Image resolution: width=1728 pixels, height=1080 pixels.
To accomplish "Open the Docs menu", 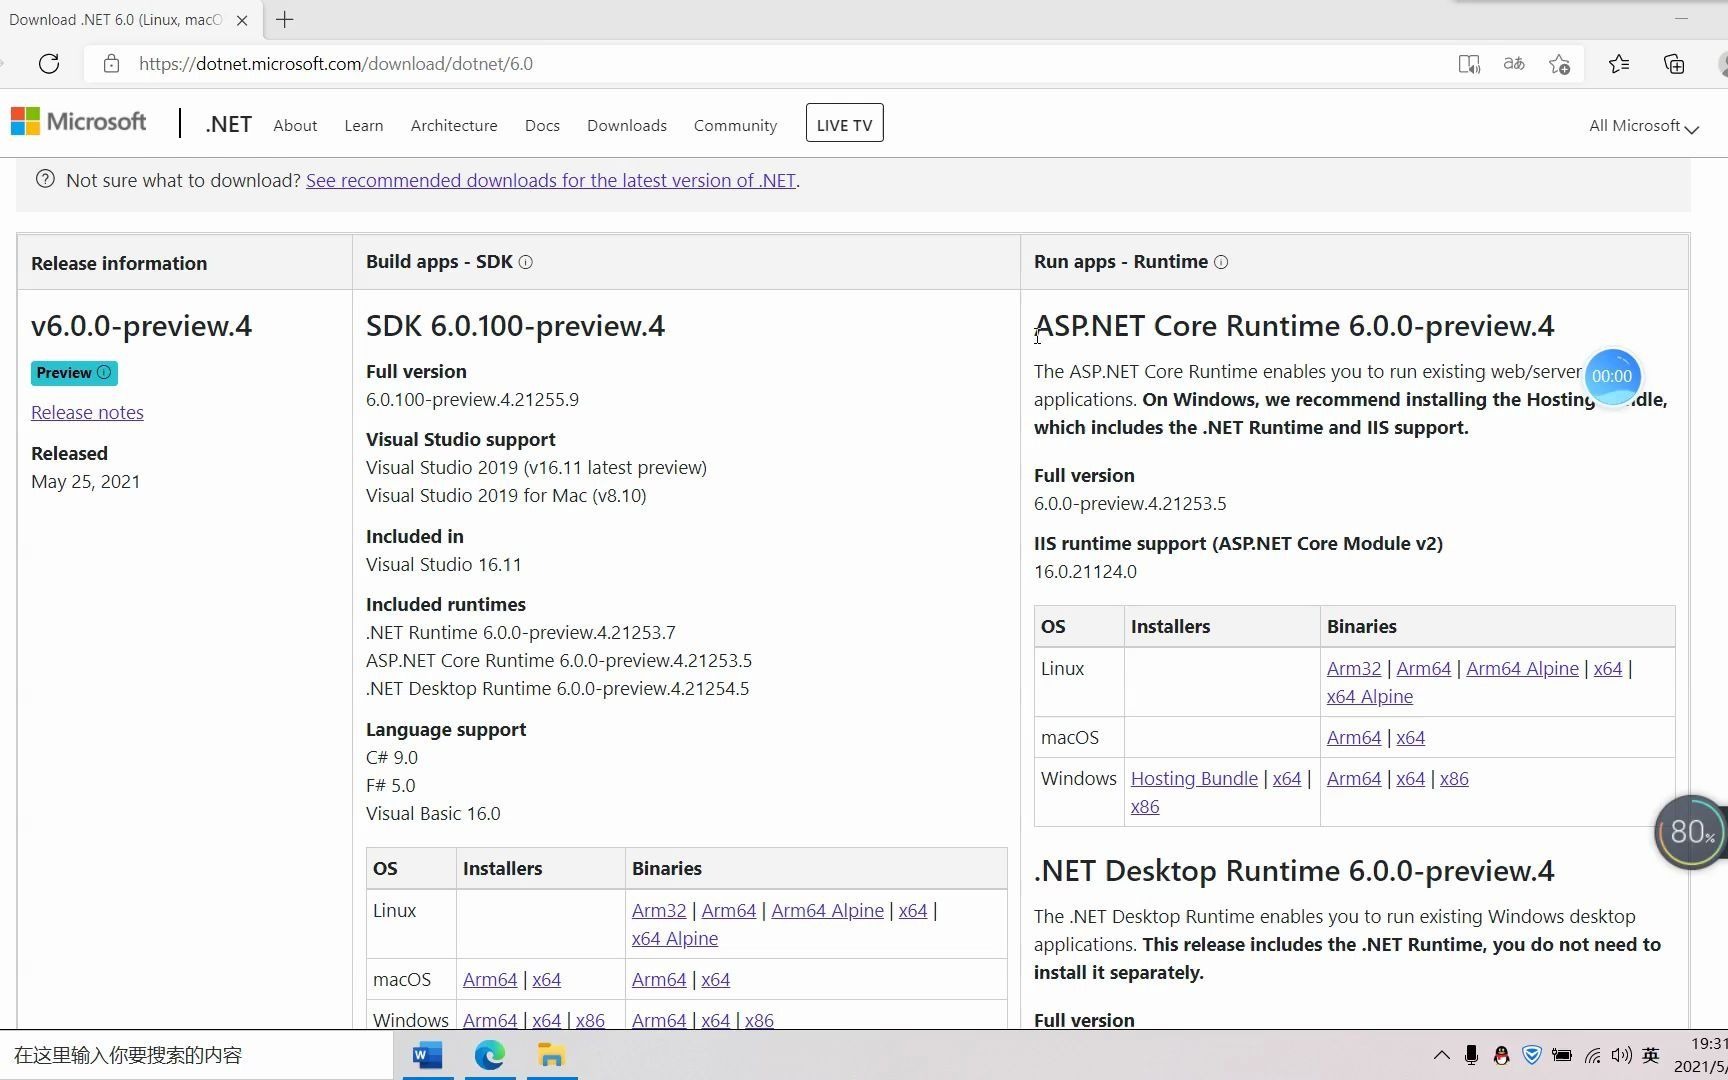I will click(542, 125).
